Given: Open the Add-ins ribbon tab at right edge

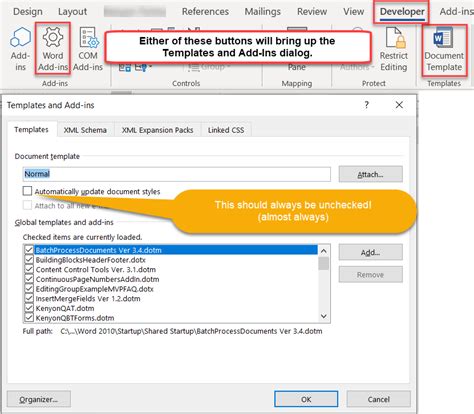Looking at the screenshot, I should [x=456, y=12].
